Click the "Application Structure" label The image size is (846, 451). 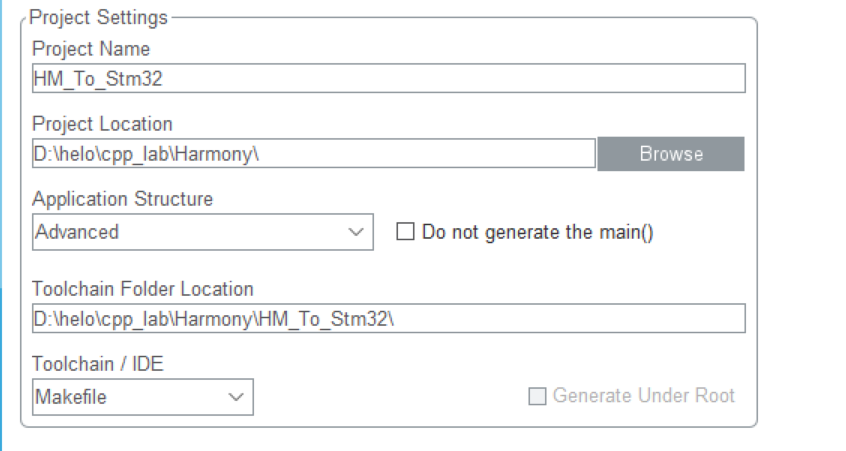pos(122,199)
